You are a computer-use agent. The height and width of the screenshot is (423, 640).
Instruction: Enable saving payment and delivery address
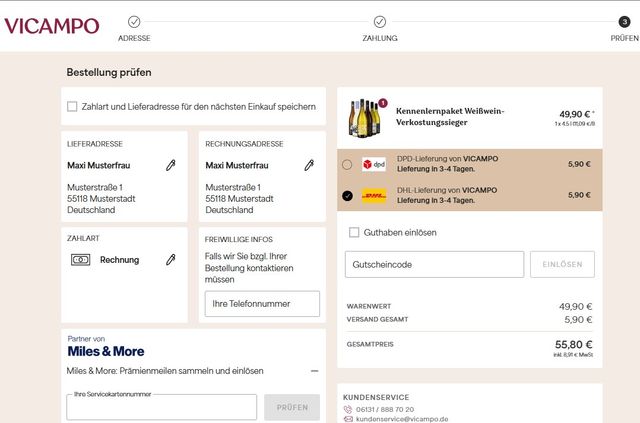pos(72,106)
